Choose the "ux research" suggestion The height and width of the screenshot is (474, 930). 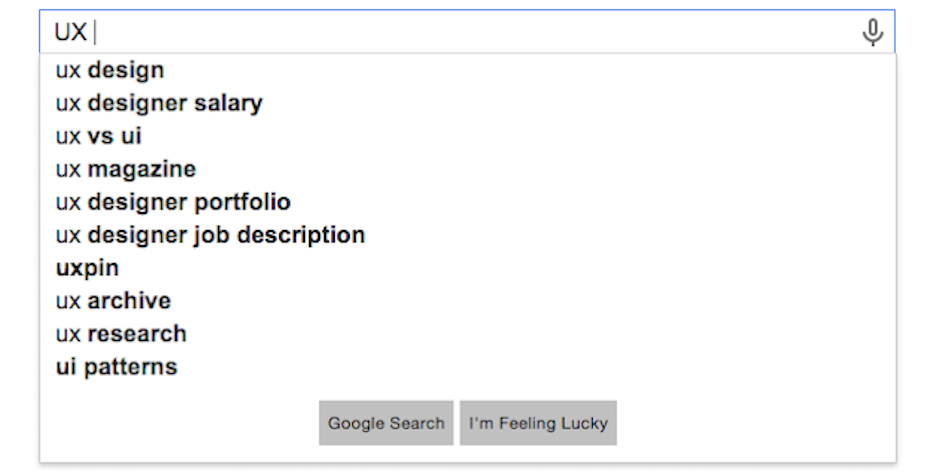[121, 334]
